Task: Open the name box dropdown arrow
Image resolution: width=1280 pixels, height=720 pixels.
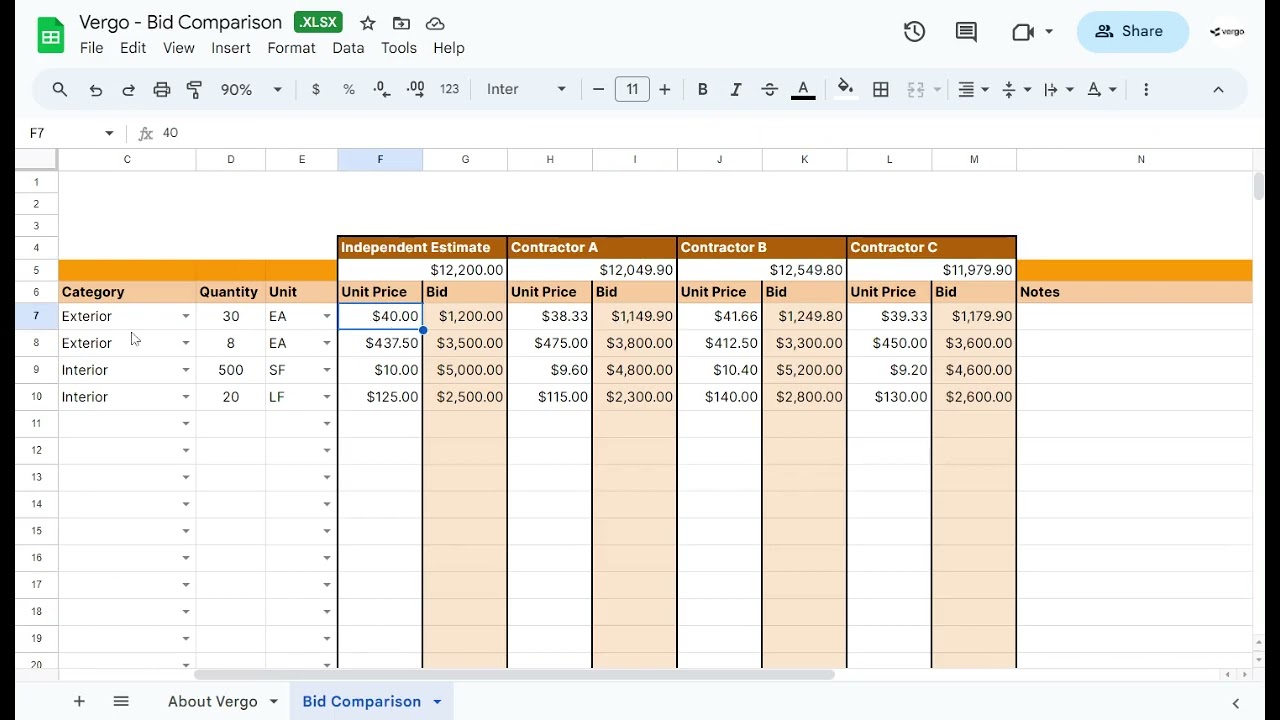Action: pyautogui.click(x=109, y=133)
